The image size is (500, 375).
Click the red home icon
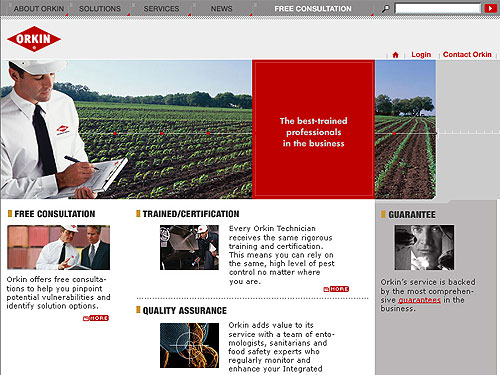(x=395, y=55)
